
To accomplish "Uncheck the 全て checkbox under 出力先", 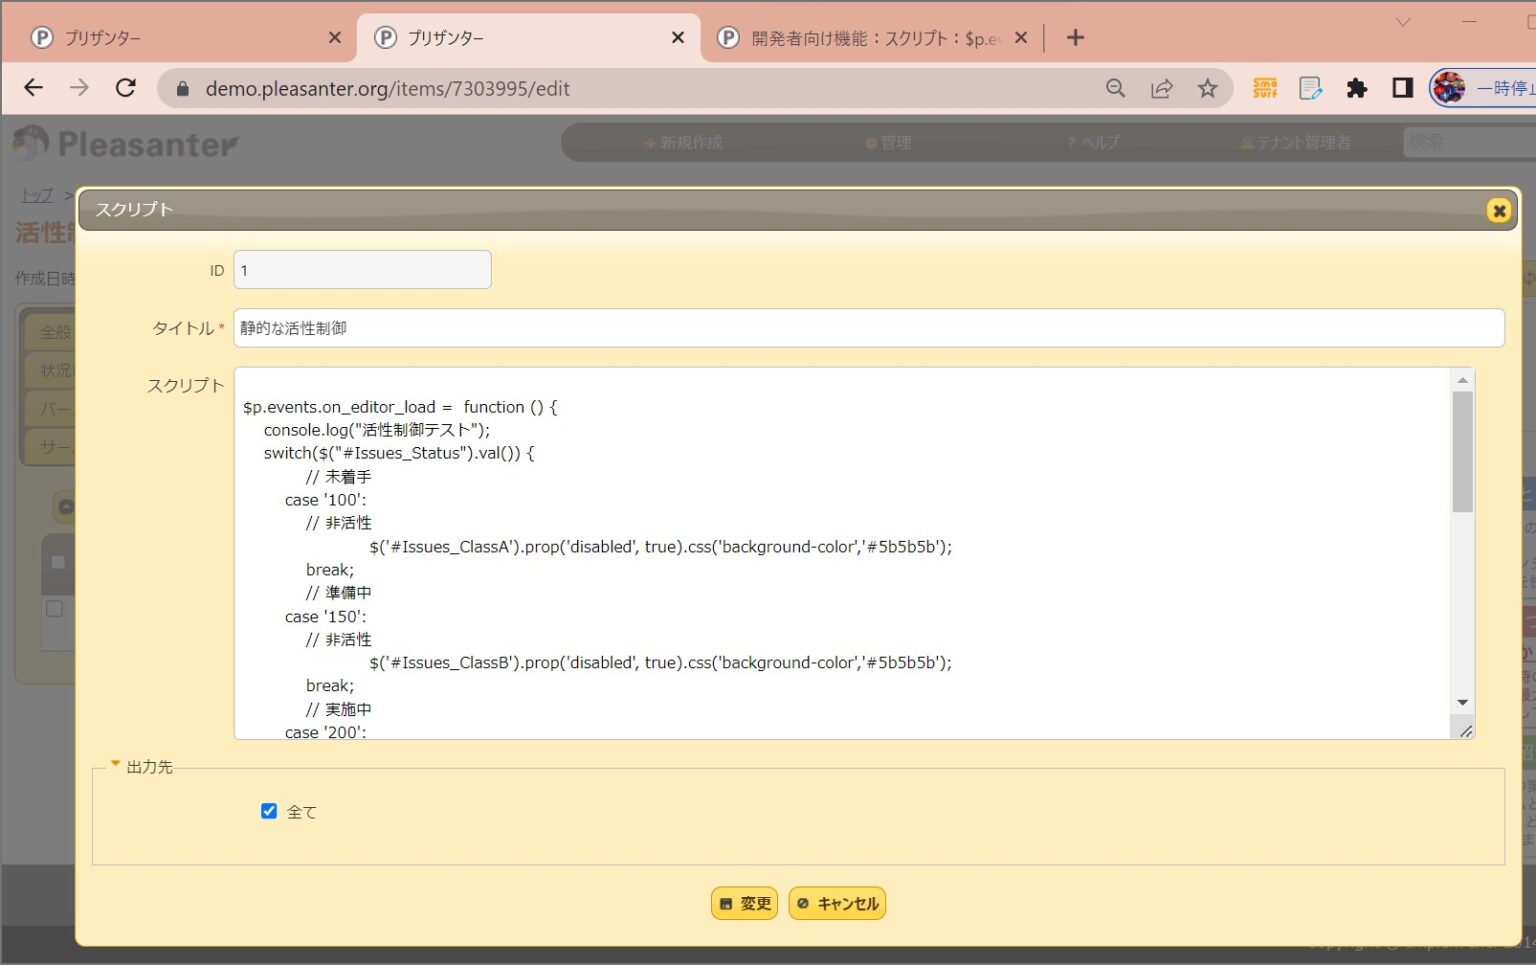I will (x=268, y=810).
